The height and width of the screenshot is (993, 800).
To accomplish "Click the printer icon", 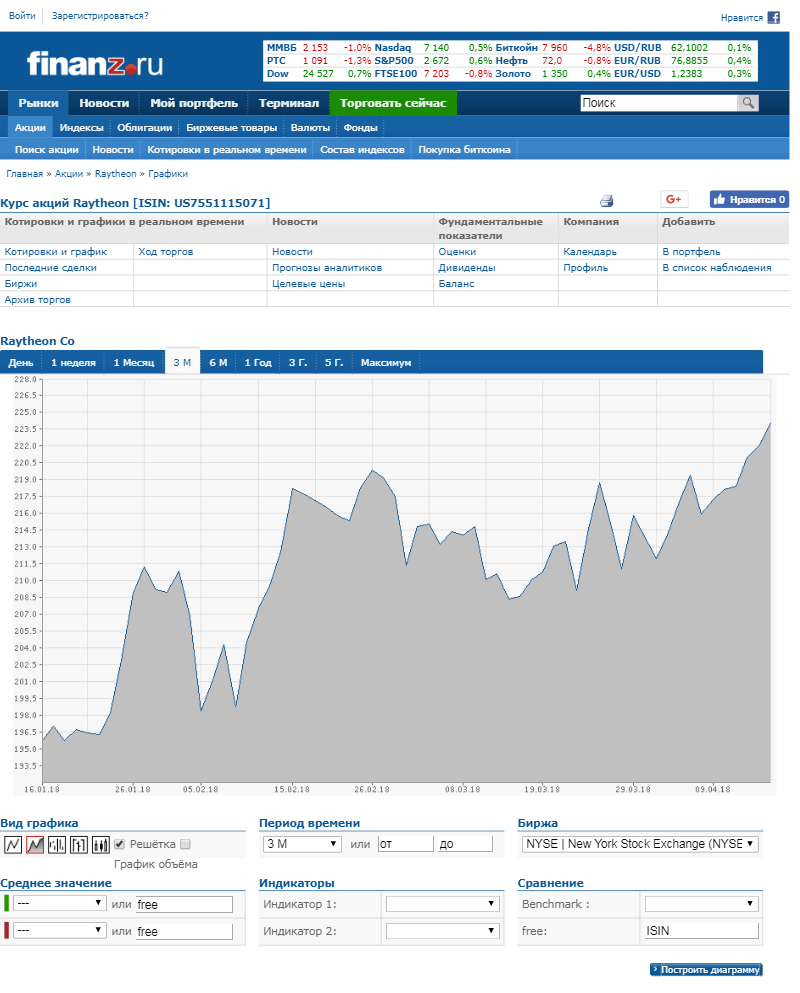I will (607, 201).
